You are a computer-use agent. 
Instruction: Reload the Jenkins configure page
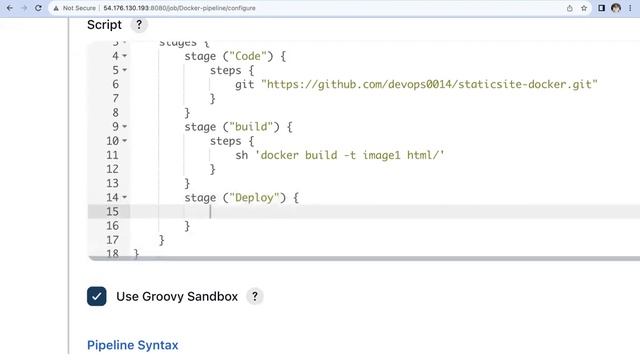pos(38,8)
